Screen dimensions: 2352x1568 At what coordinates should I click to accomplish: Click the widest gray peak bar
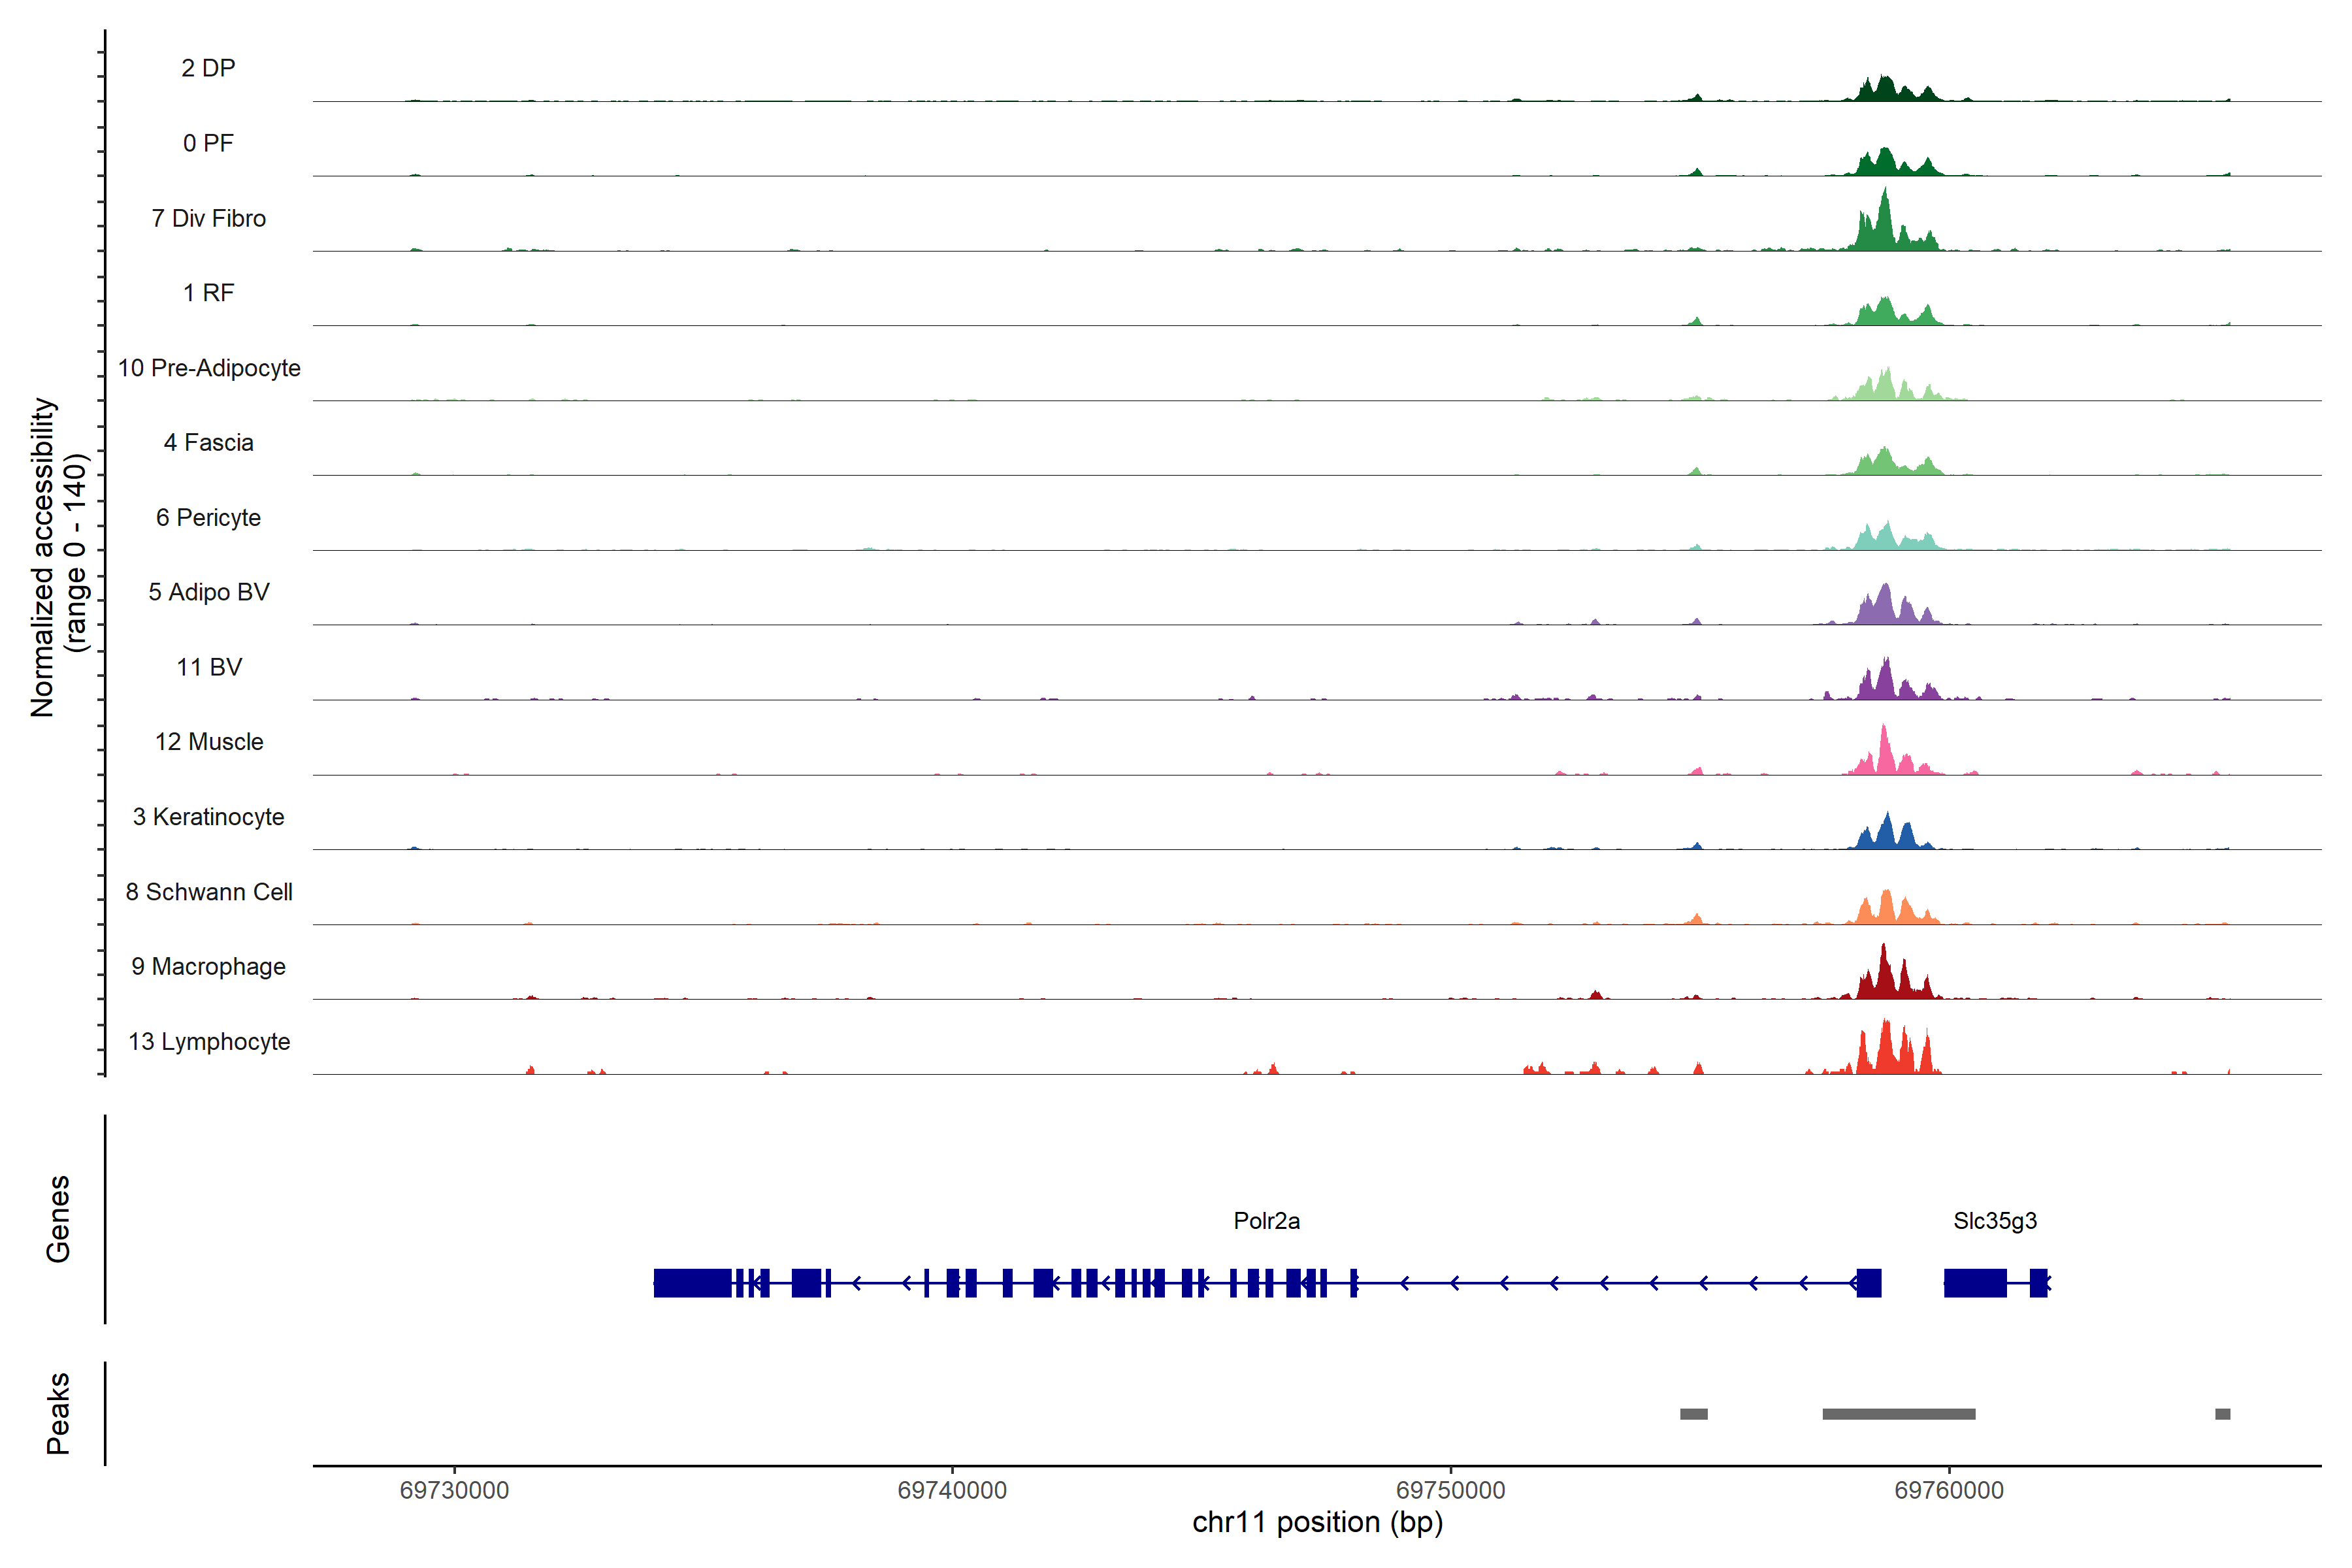[1898, 1414]
